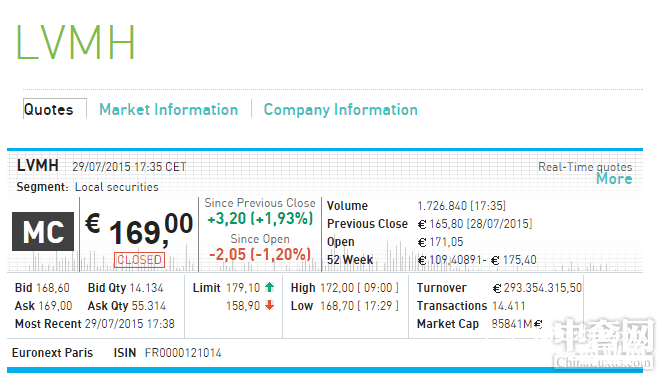Click the ISIN code FR0000121014
Screen dimensions: 658x373
[183, 353]
